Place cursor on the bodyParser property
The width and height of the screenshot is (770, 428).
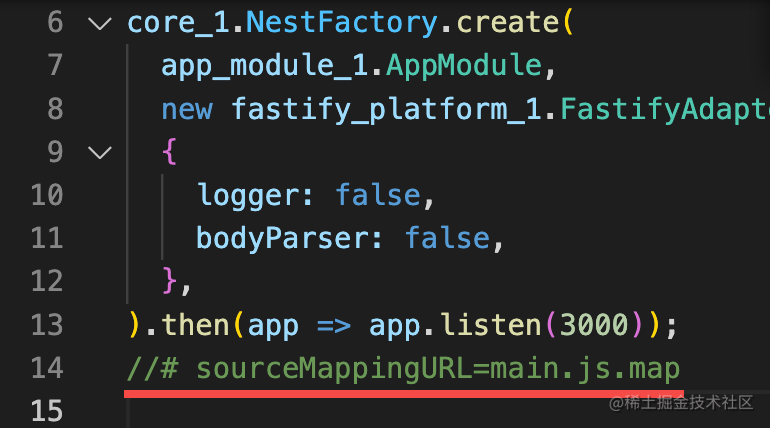282,239
